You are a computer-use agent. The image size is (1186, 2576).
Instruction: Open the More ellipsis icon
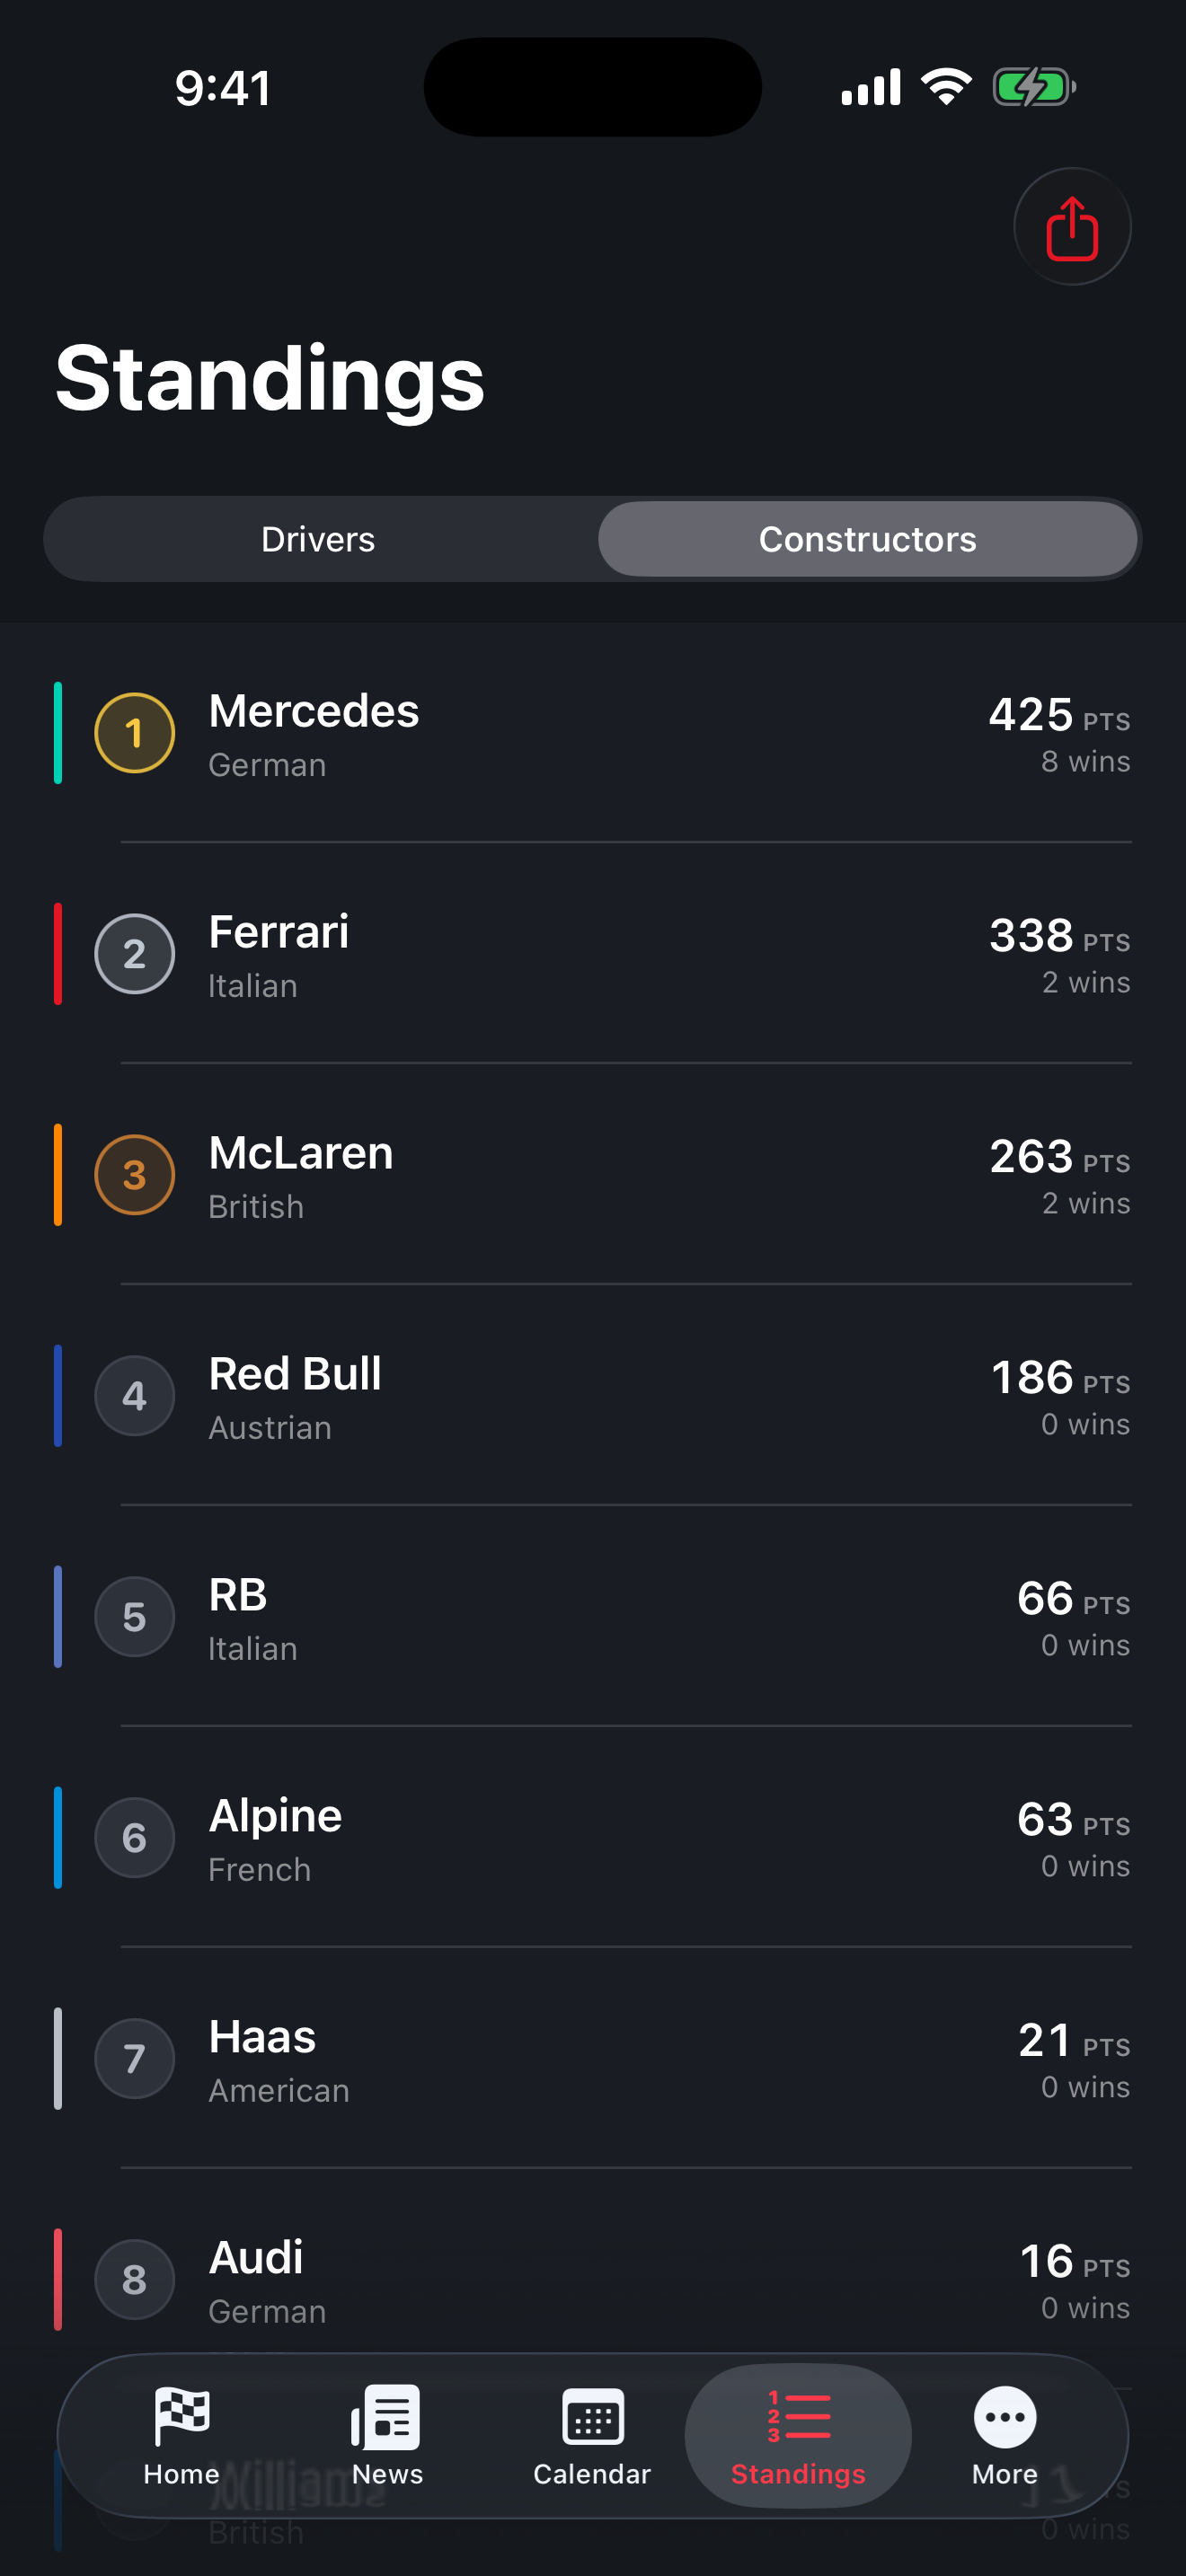coord(1005,2417)
